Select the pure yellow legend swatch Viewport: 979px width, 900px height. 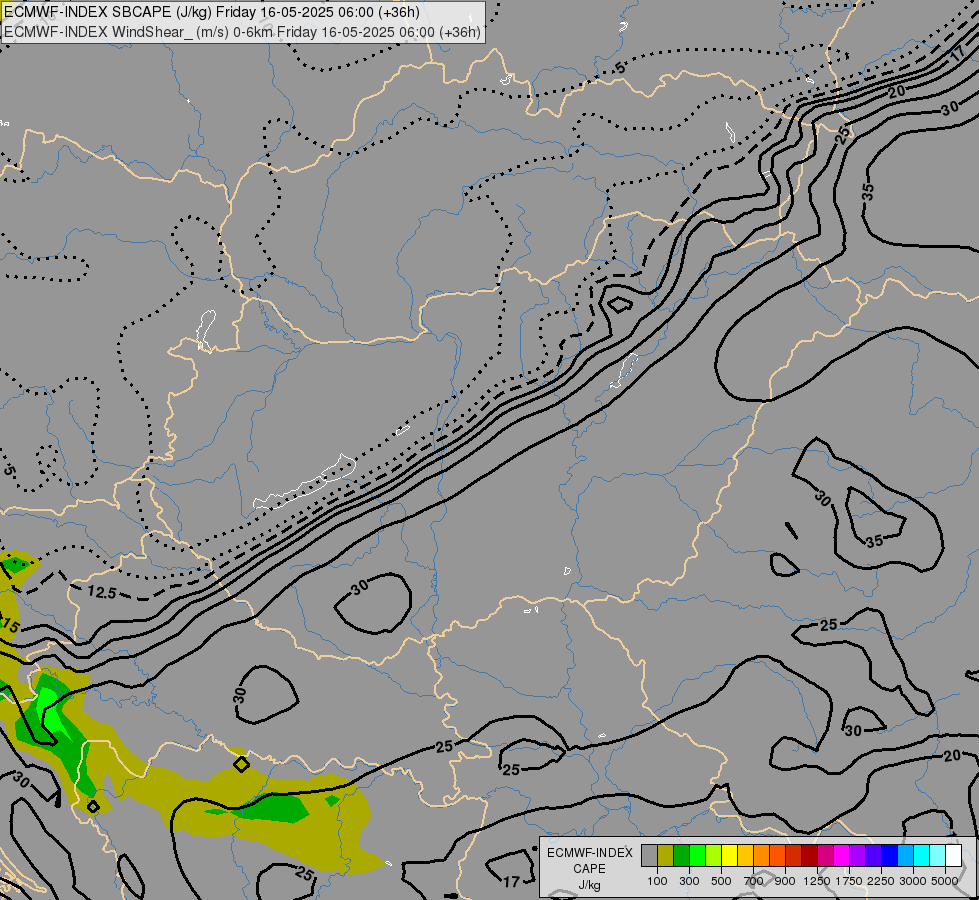[x=729, y=855]
